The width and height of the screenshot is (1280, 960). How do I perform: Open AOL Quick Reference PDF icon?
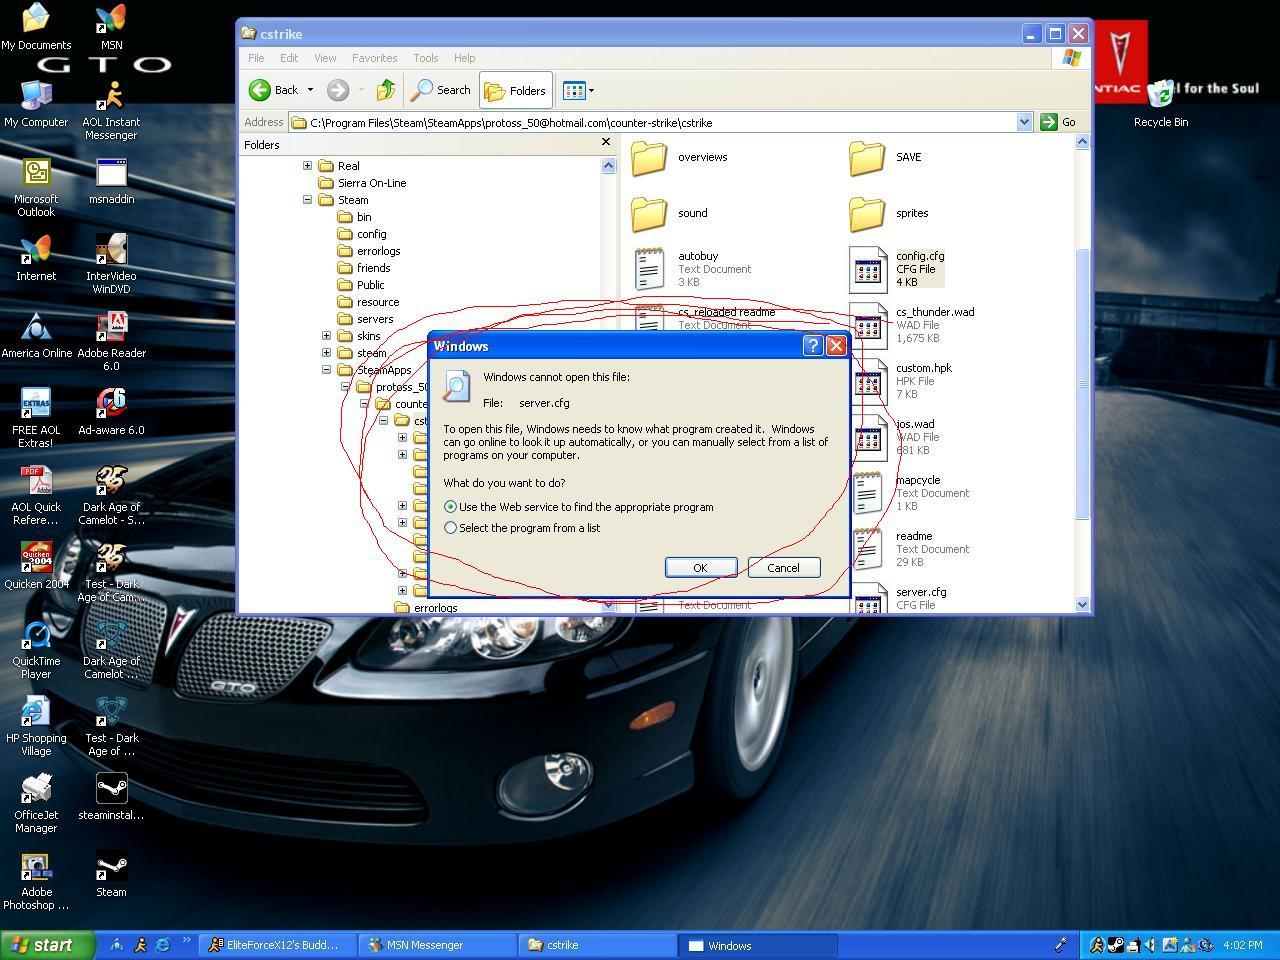point(36,495)
